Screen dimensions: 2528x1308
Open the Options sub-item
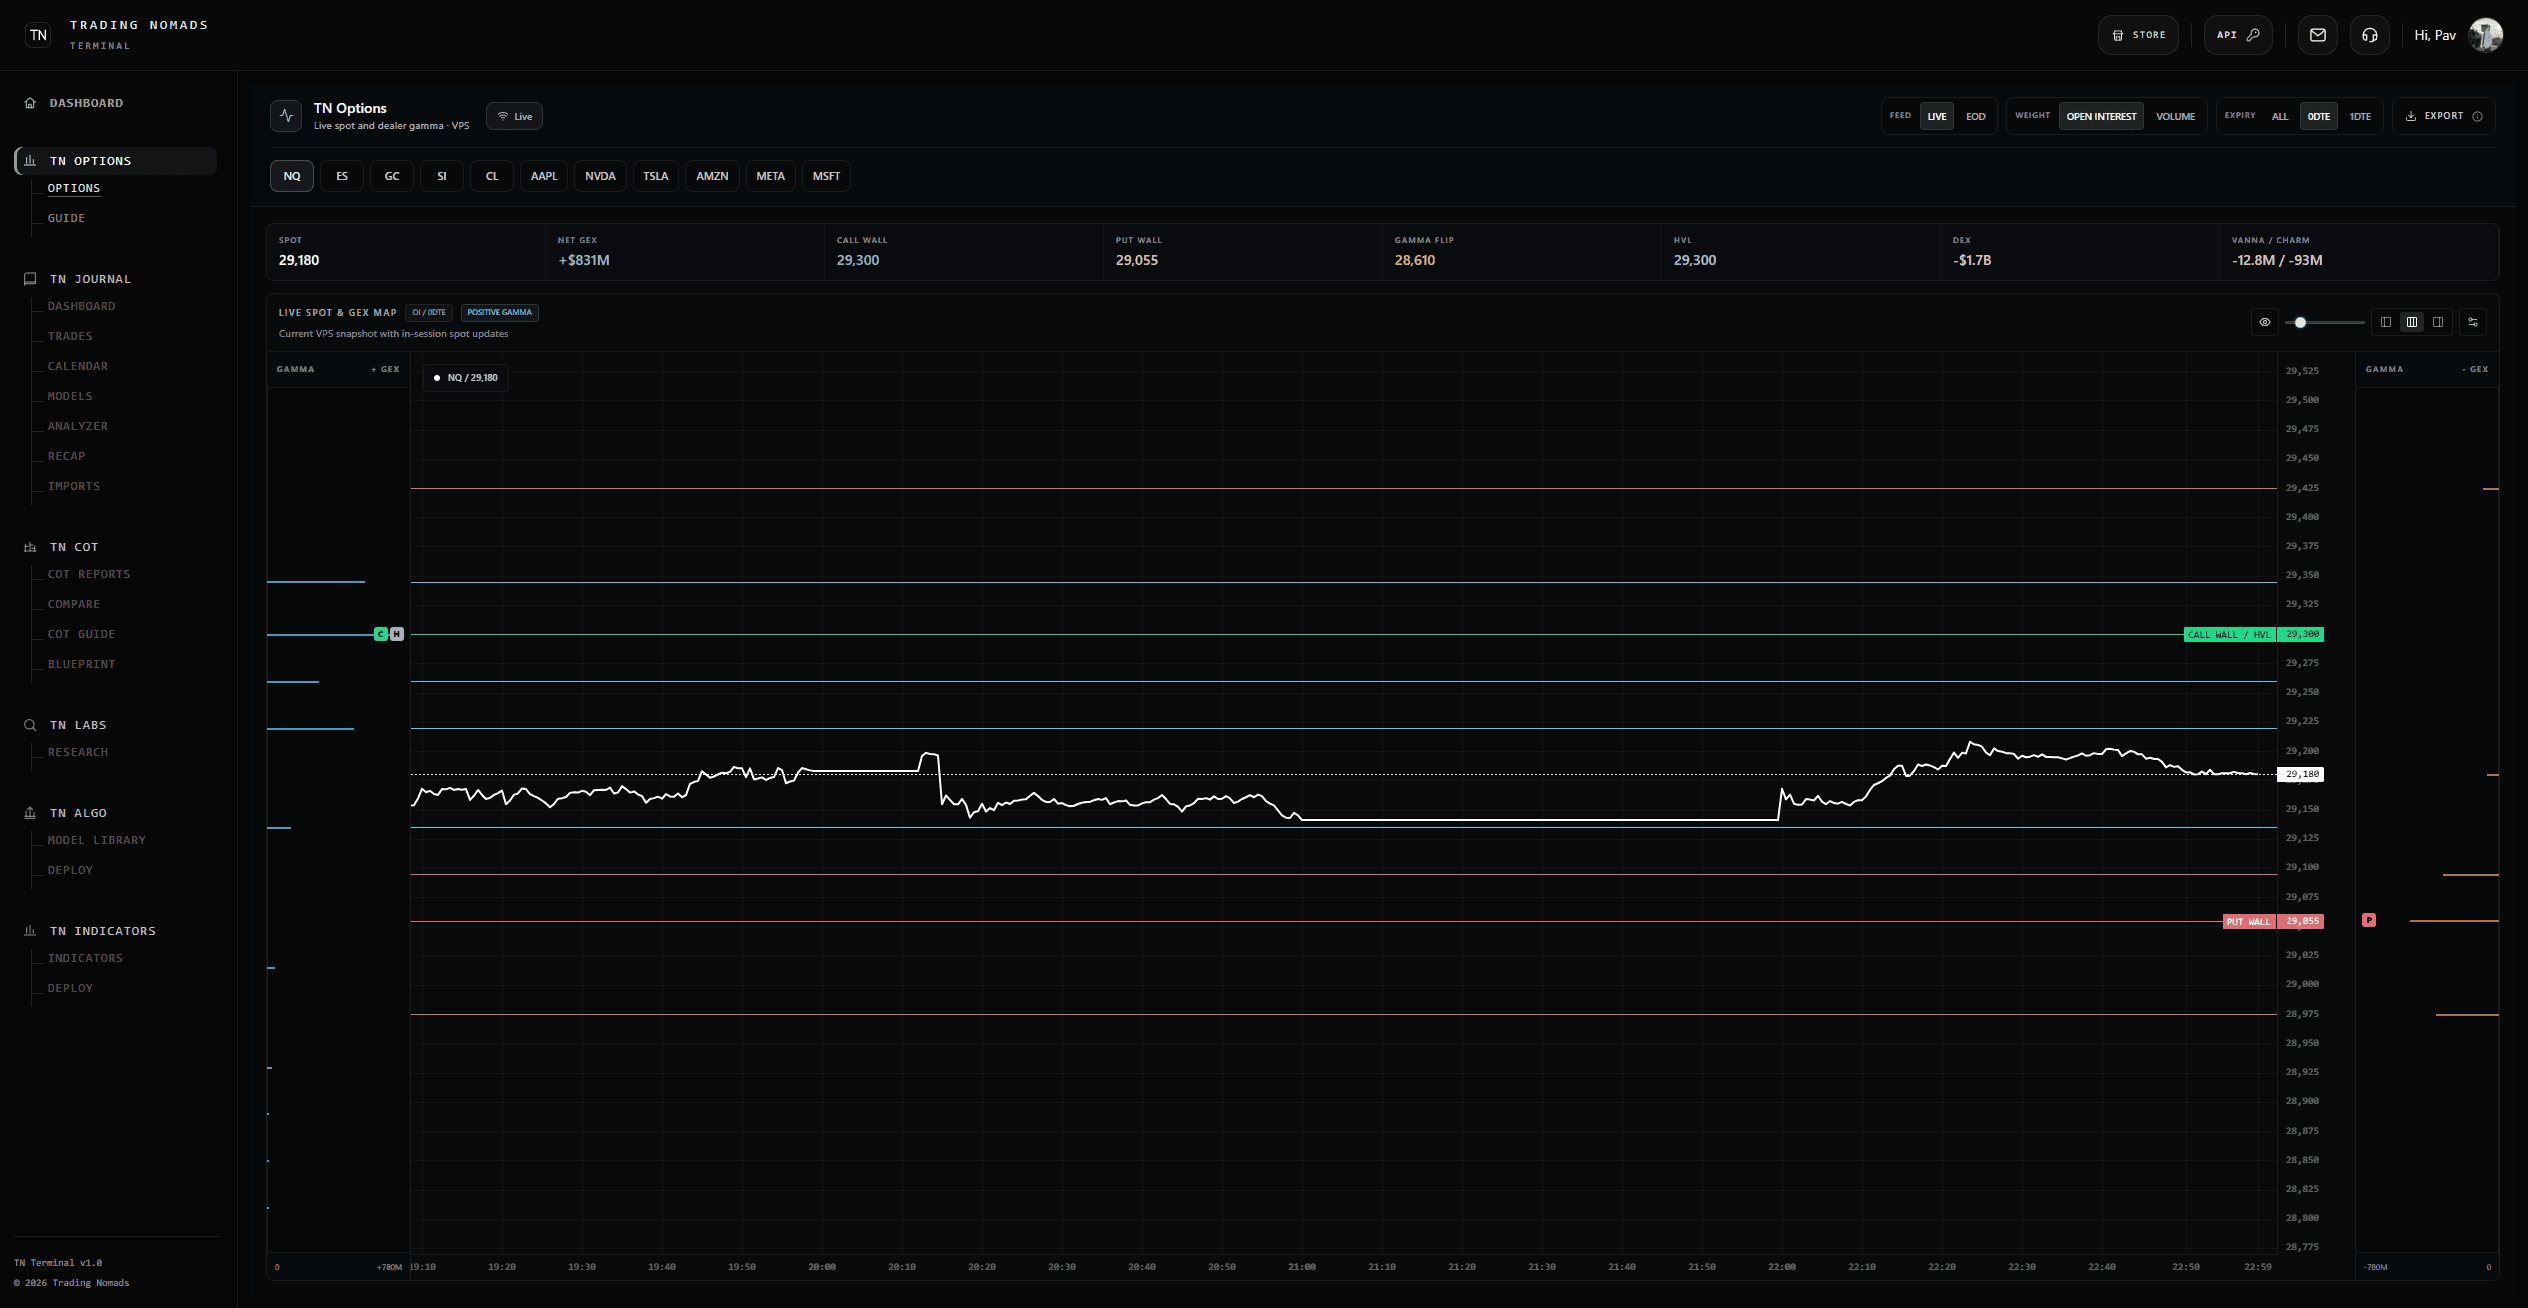point(74,188)
